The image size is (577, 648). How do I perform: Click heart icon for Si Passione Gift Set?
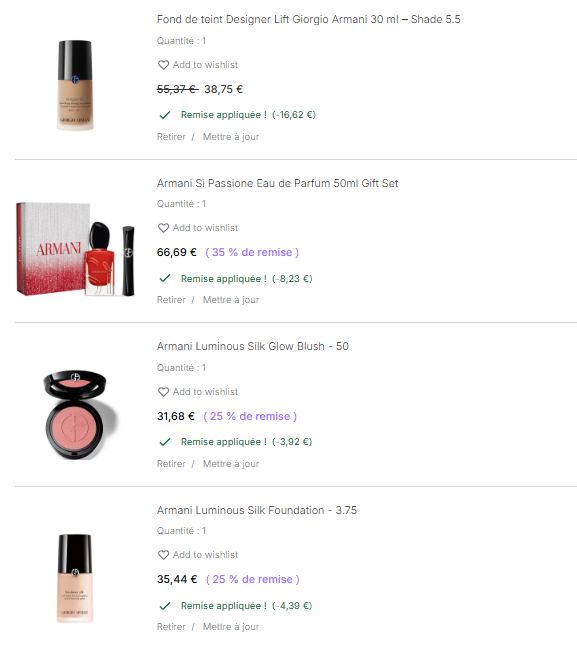click(164, 228)
